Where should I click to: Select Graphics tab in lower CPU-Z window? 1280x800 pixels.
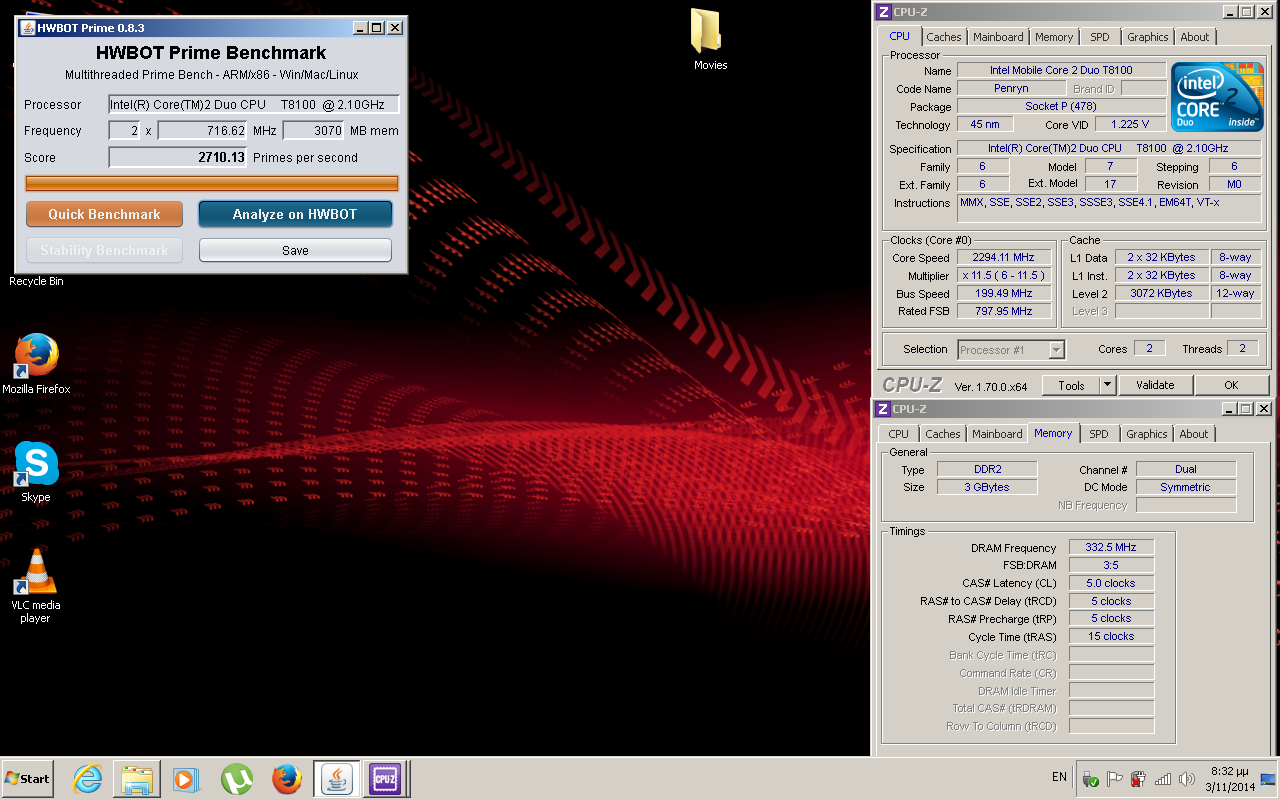pyautogui.click(x=1146, y=434)
